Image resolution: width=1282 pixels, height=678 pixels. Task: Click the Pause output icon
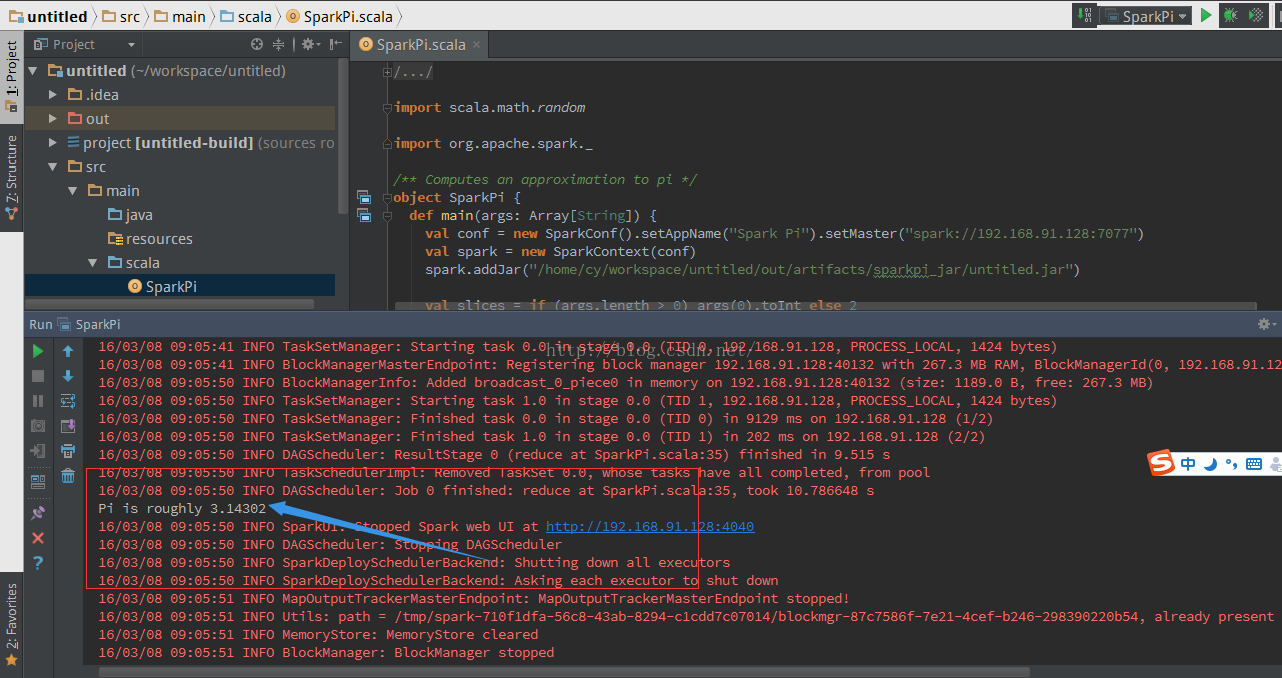click(38, 401)
